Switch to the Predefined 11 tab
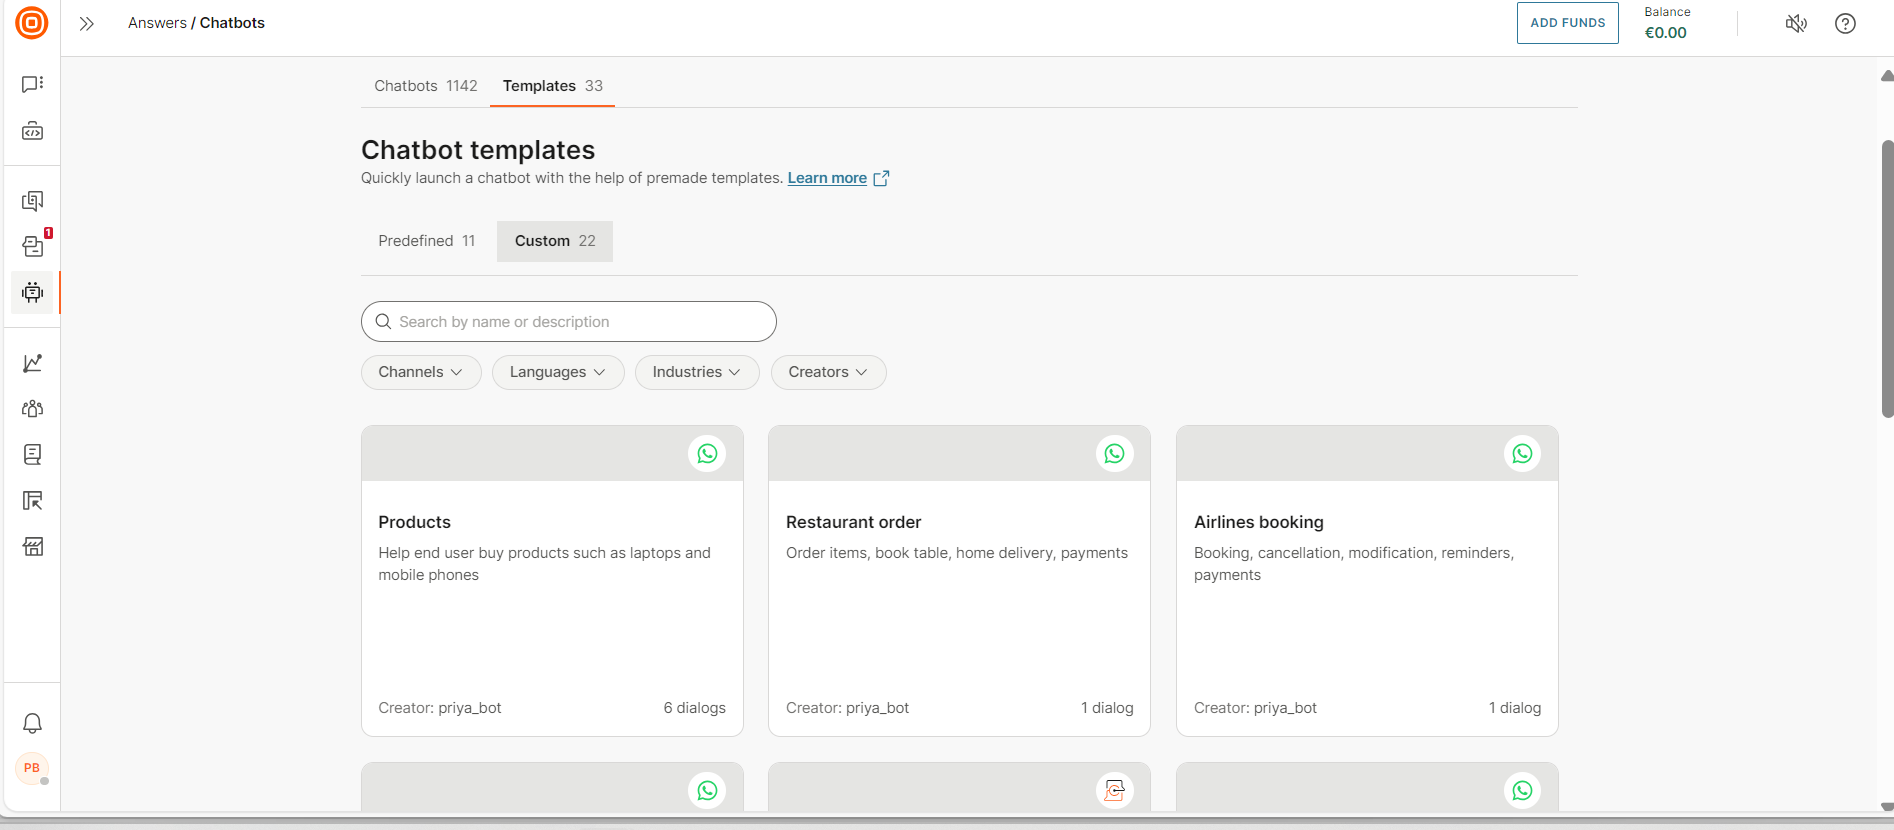 pos(427,241)
